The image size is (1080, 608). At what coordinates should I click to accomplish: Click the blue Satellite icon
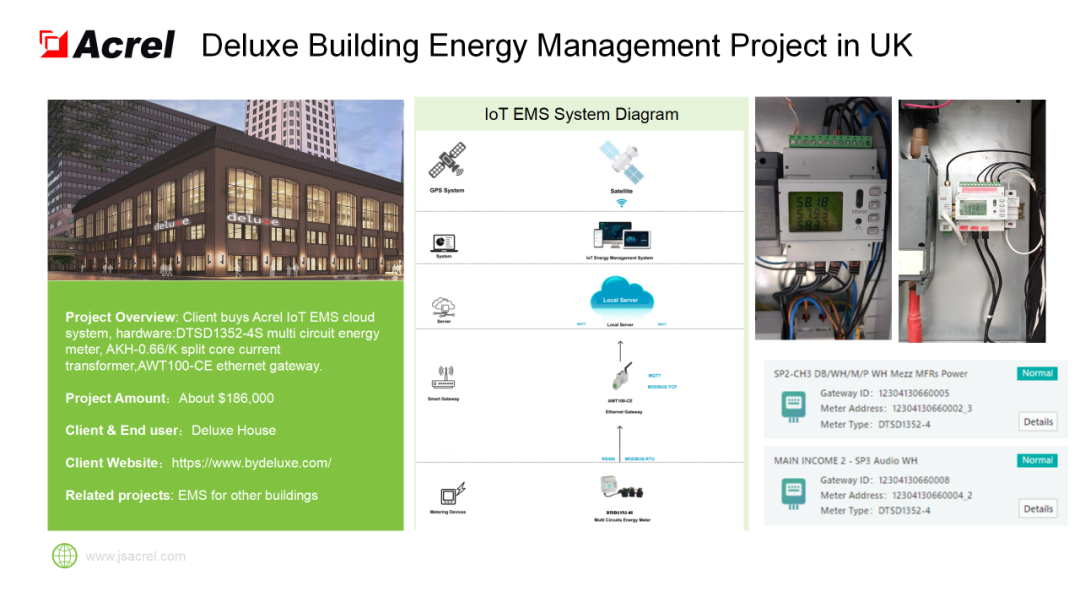tap(621, 162)
